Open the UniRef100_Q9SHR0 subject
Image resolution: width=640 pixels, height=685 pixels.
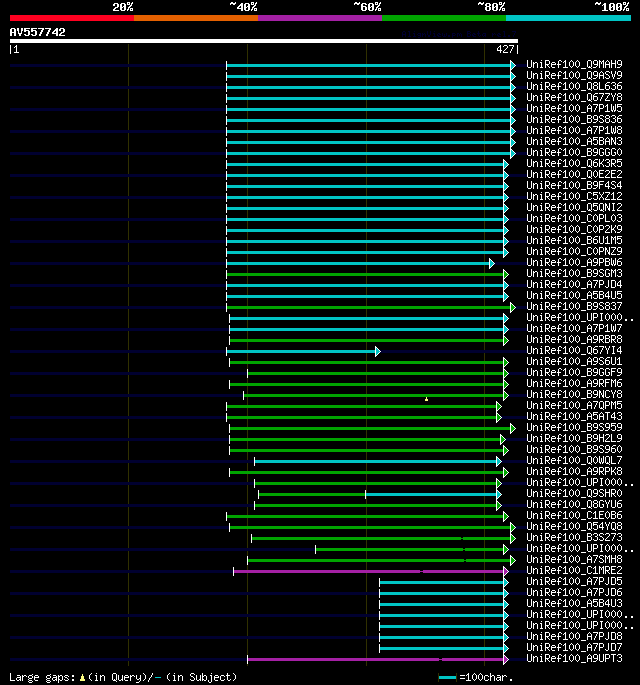point(574,493)
